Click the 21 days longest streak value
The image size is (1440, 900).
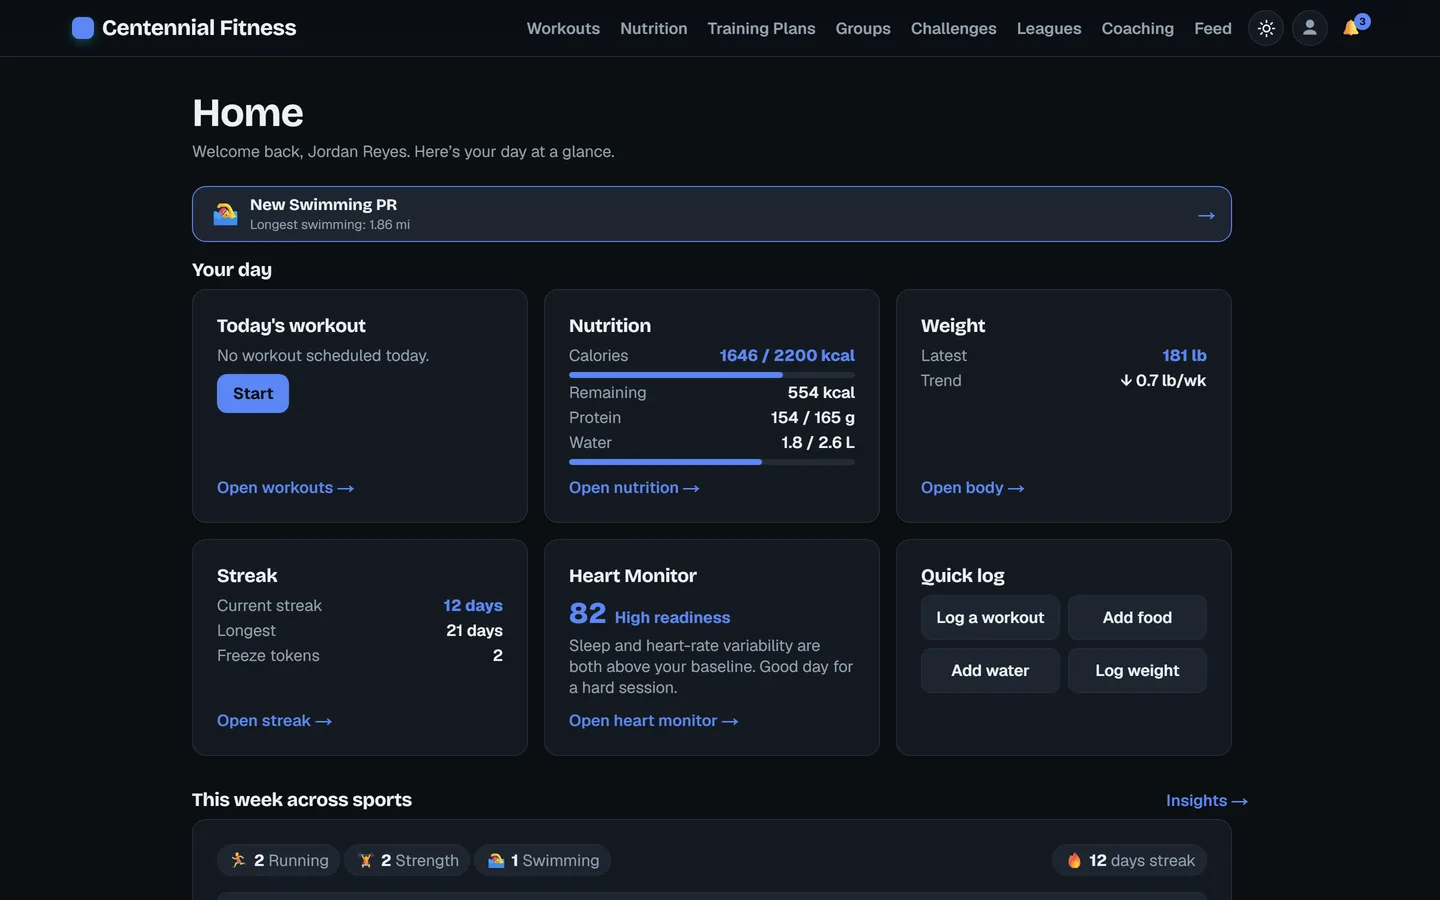[474, 631]
